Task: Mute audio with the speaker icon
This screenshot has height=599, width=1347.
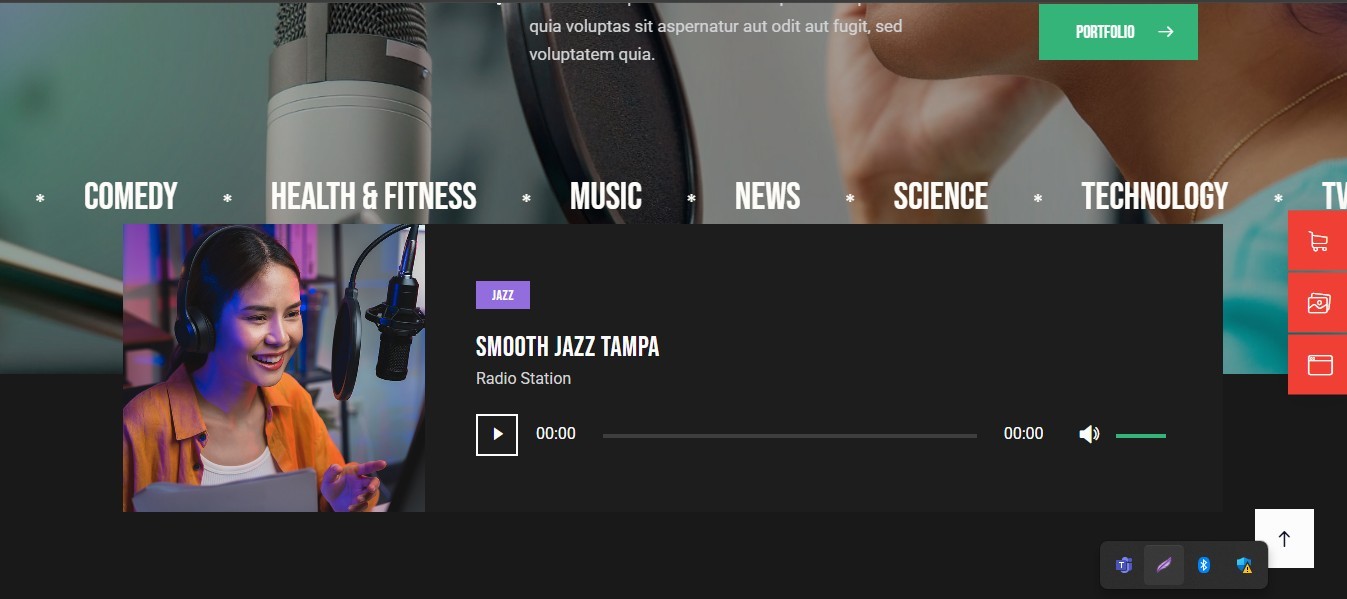Action: pyautogui.click(x=1089, y=434)
